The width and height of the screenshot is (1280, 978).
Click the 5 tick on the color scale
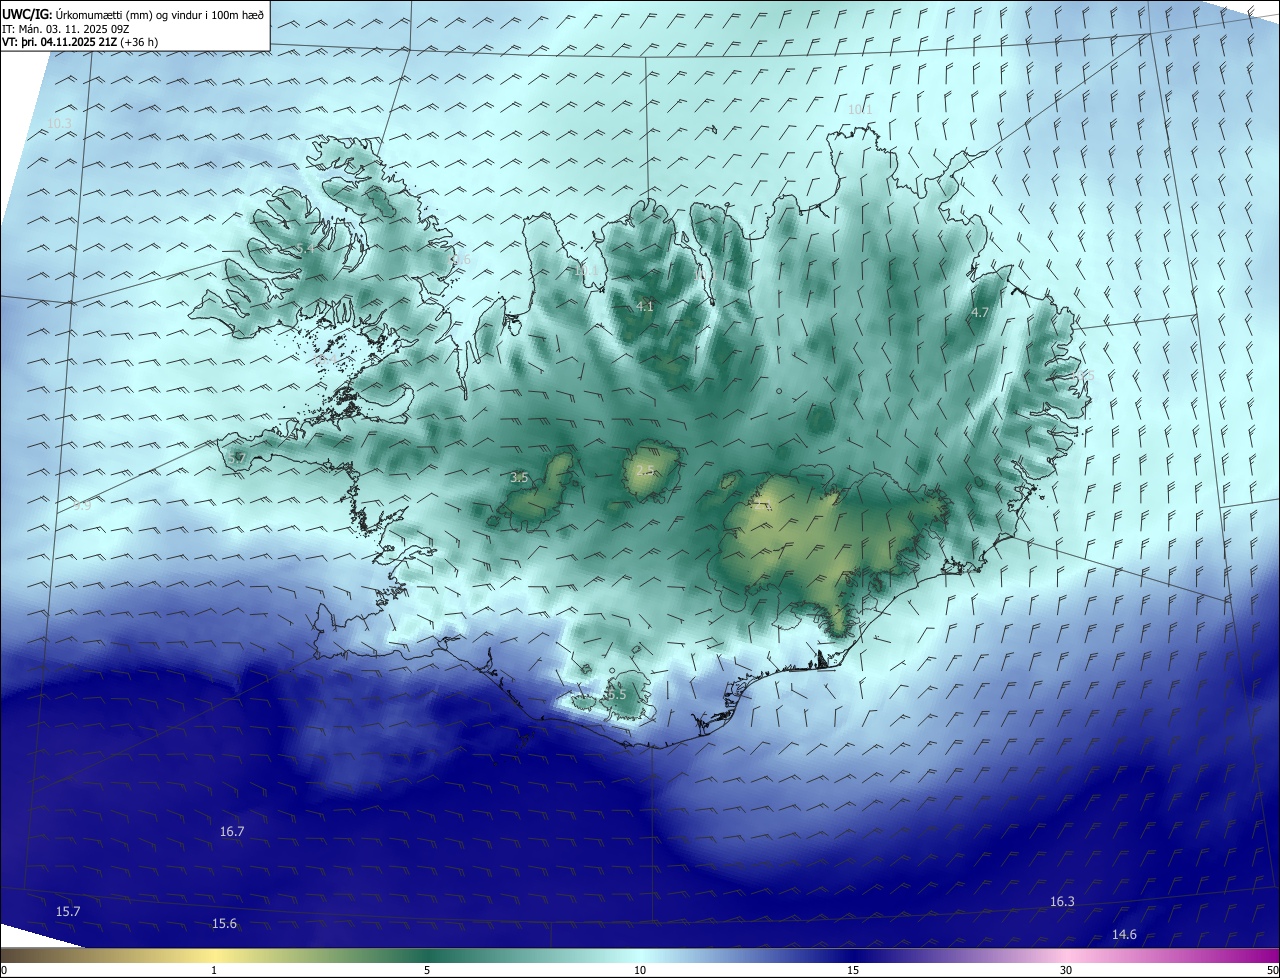click(x=427, y=970)
